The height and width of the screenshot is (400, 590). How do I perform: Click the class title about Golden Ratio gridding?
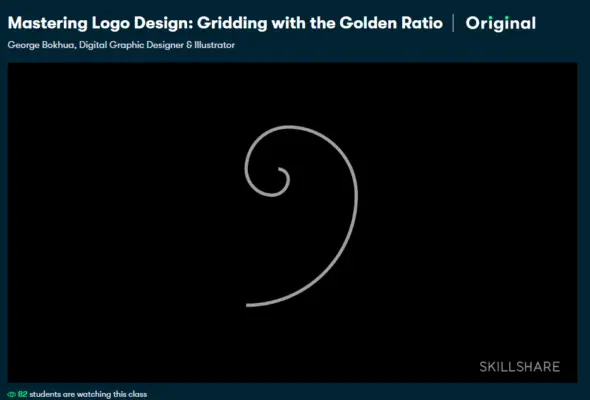pos(225,23)
